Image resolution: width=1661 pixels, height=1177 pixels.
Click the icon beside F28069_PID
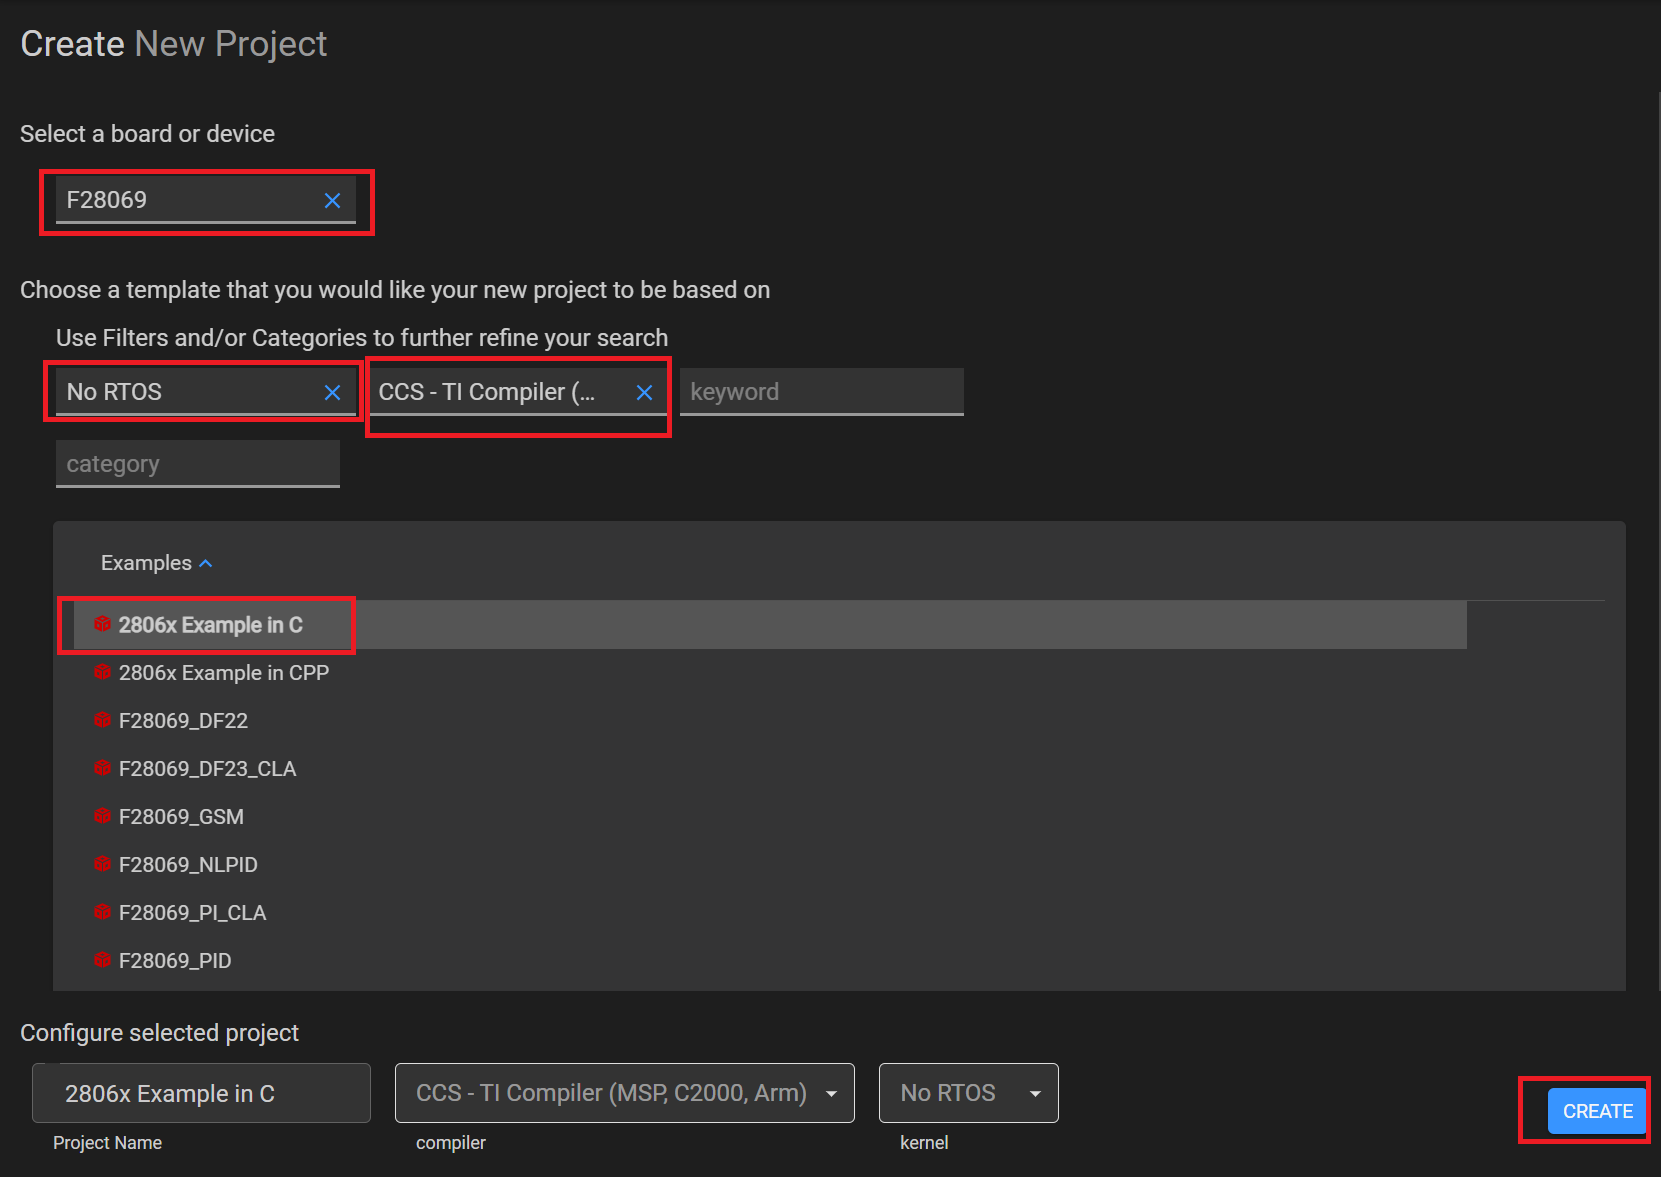(102, 960)
